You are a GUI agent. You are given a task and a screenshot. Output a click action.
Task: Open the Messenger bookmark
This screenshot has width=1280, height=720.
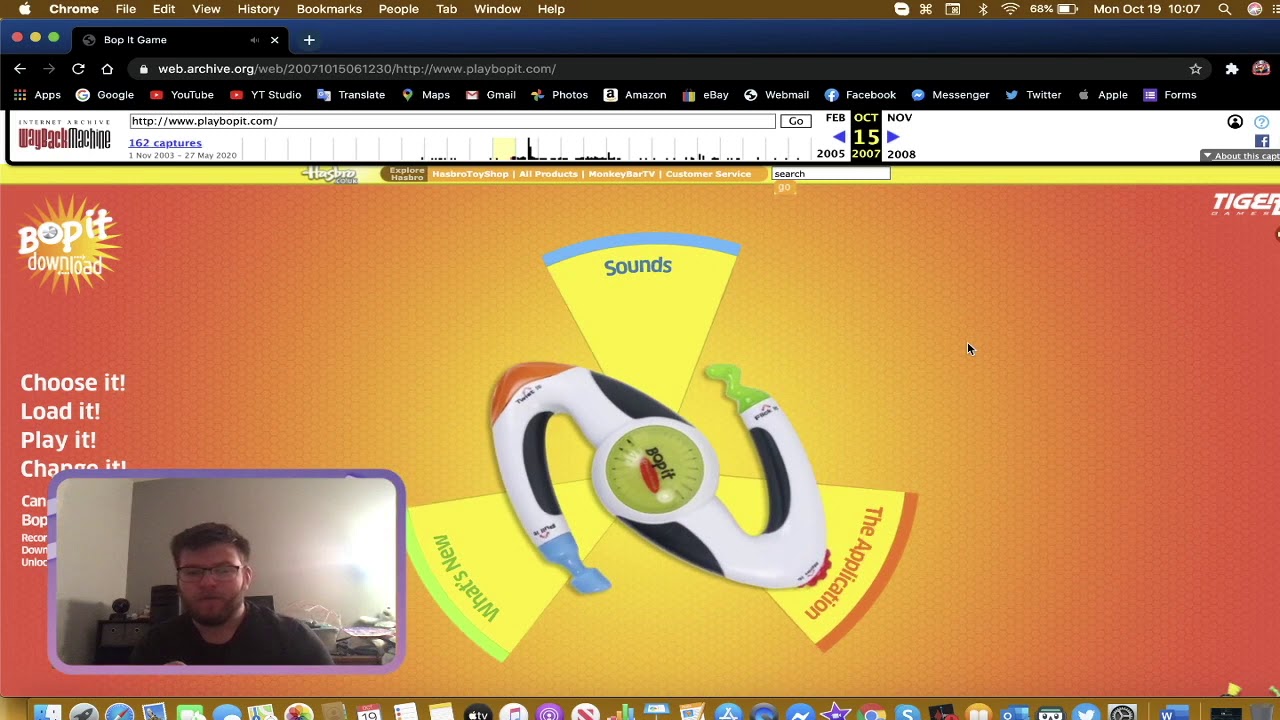950,95
